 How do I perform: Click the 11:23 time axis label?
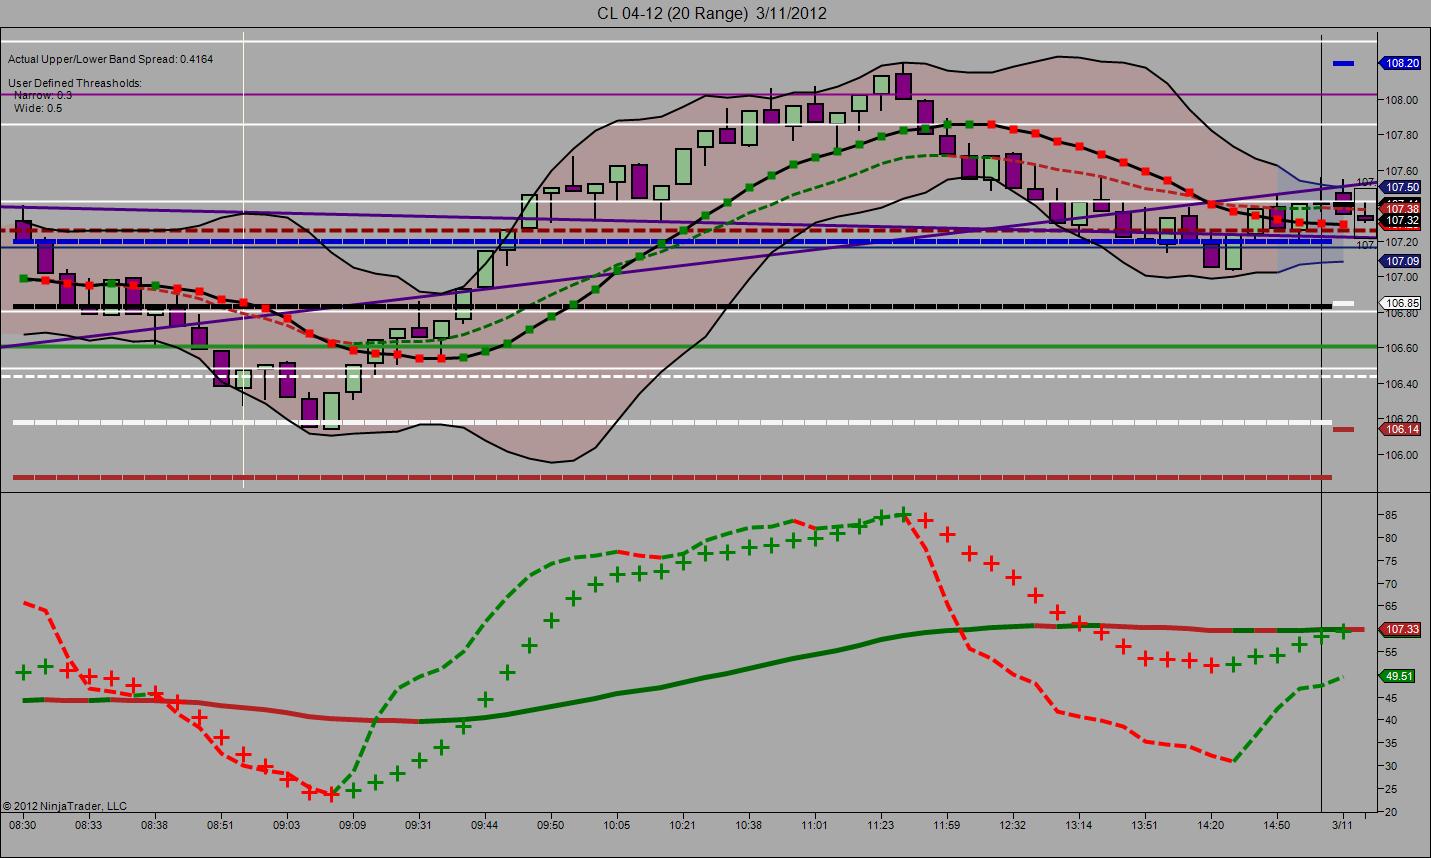pyautogui.click(x=880, y=826)
